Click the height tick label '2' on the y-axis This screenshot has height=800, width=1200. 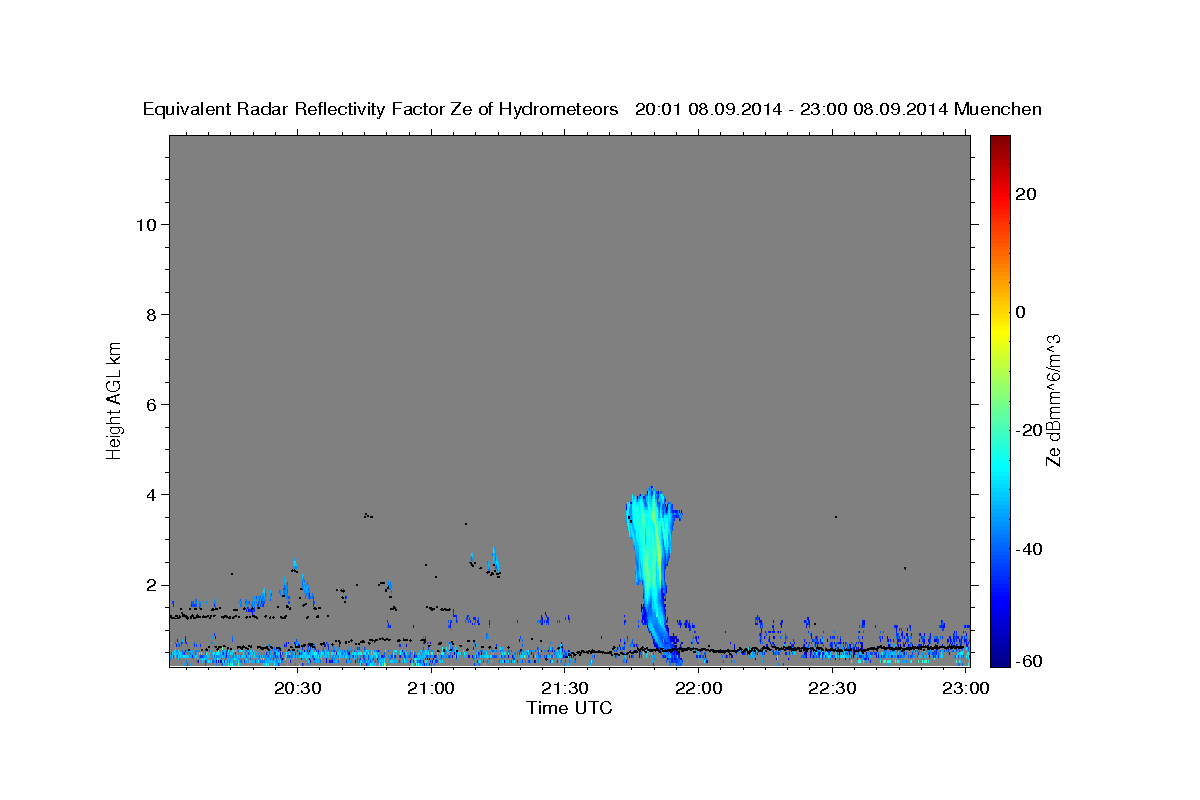pos(153,585)
